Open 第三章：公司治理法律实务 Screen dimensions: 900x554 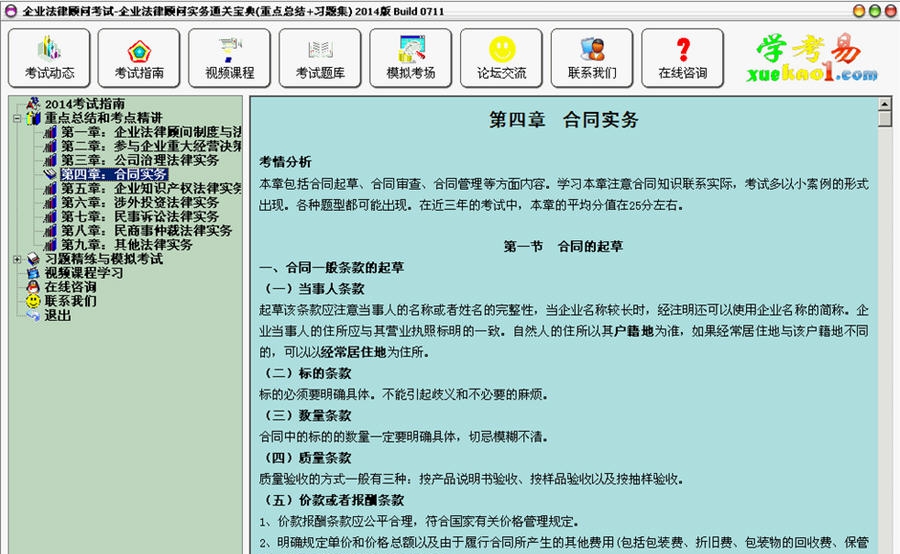click(x=140, y=160)
